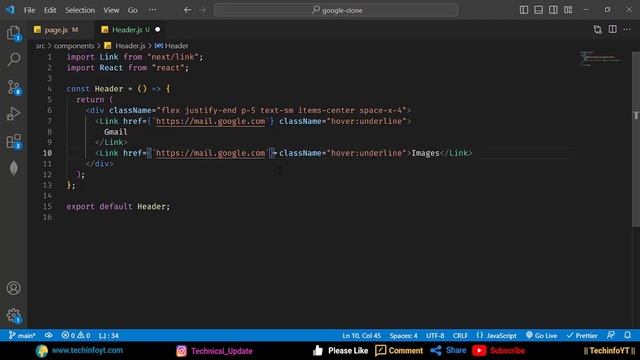The width and height of the screenshot is (640, 360).
Task: Open editor More Actions ellipsis
Action: pos(627,29)
